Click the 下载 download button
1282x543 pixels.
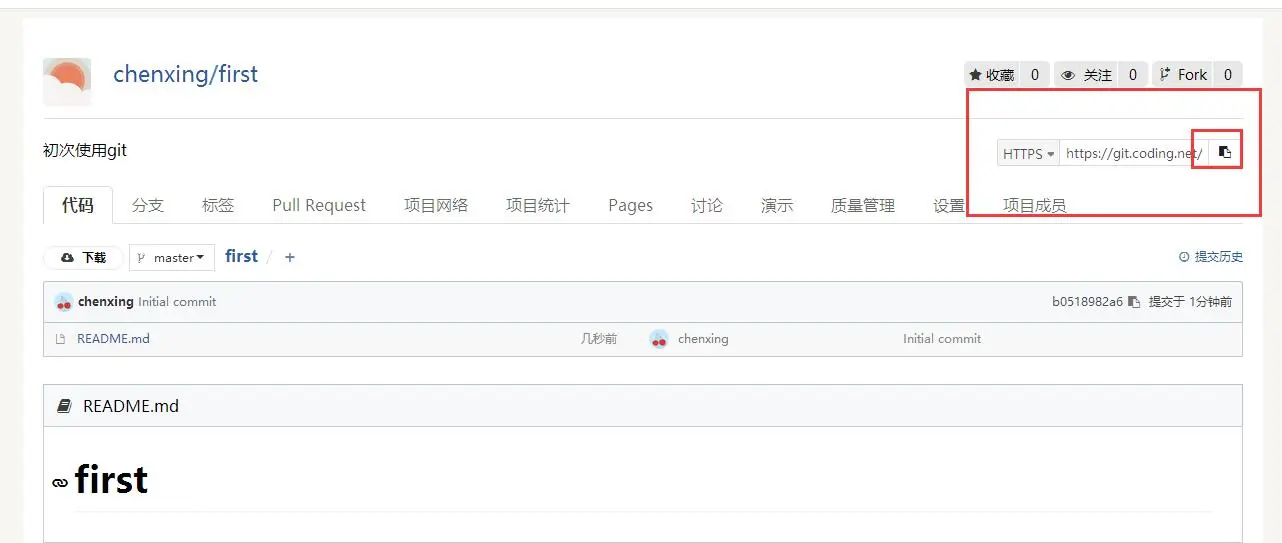tap(84, 257)
